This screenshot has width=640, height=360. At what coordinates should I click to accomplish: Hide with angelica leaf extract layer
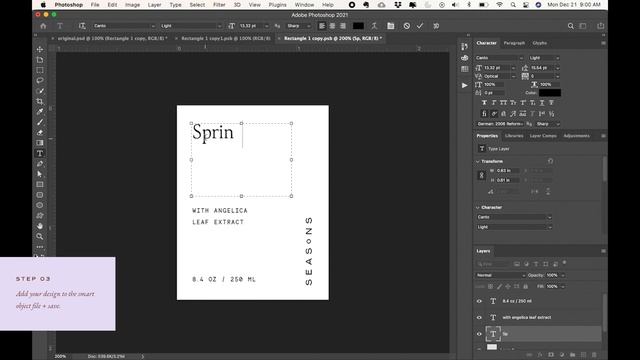pos(479,318)
